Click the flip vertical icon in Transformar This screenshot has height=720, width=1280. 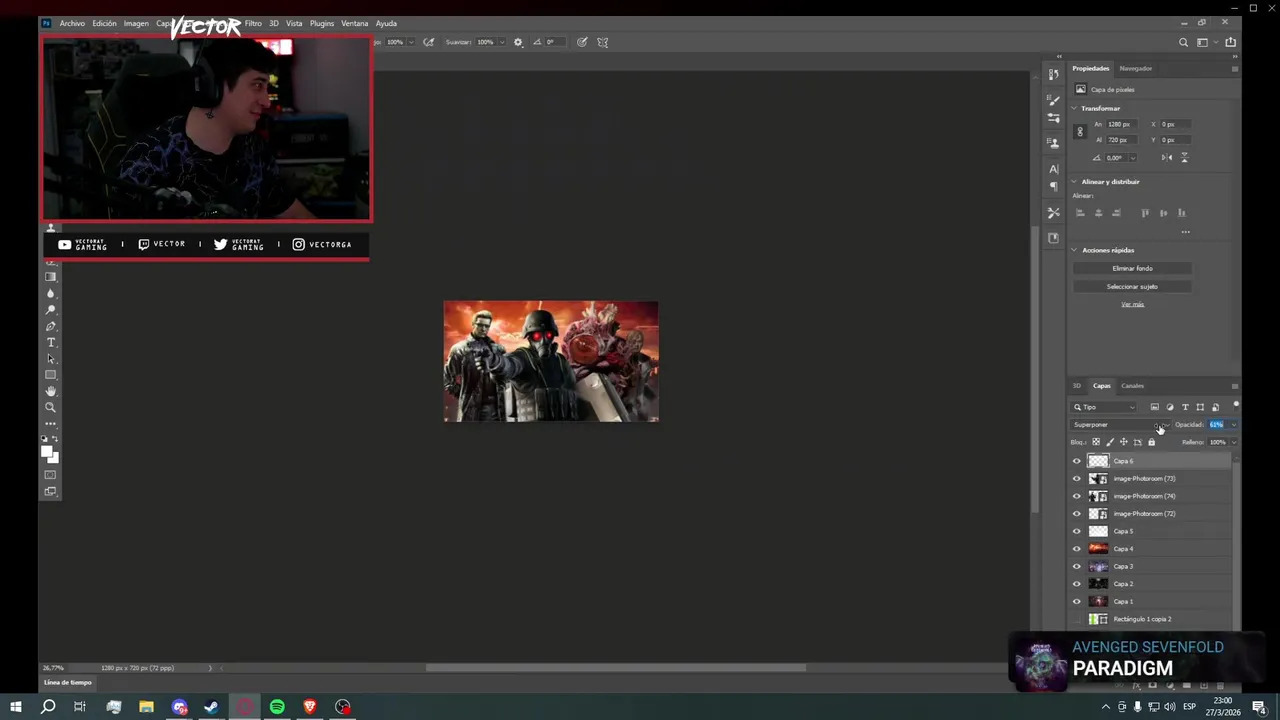pyautogui.click(x=1184, y=158)
